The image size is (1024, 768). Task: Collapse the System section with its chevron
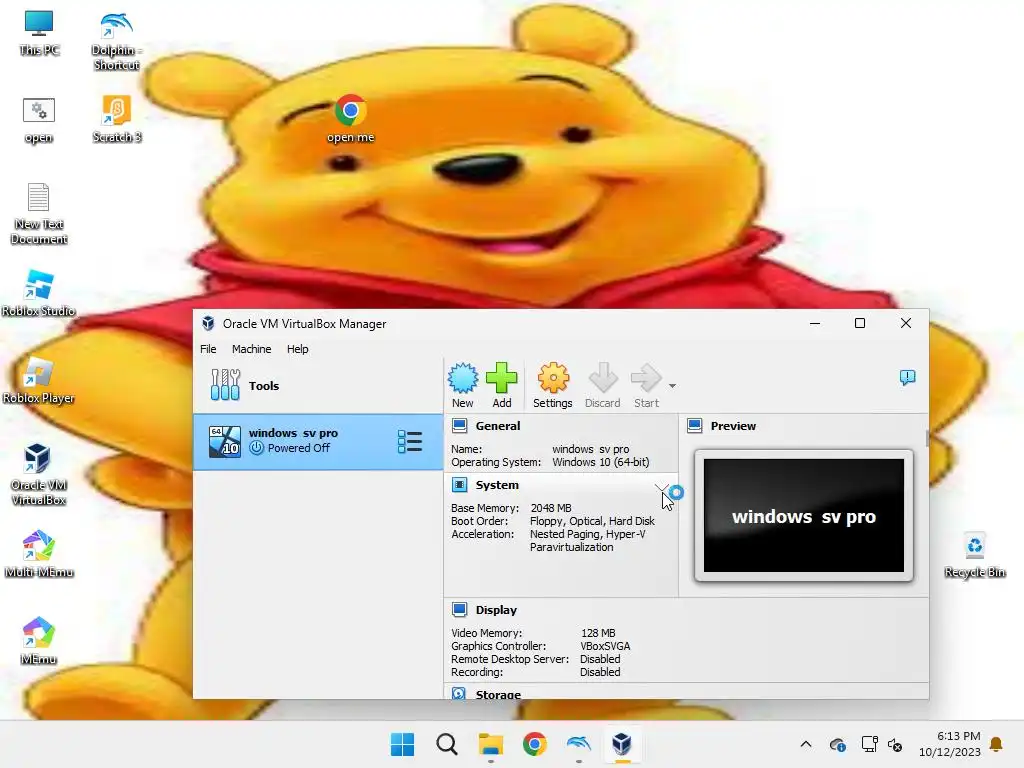coord(661,488)
